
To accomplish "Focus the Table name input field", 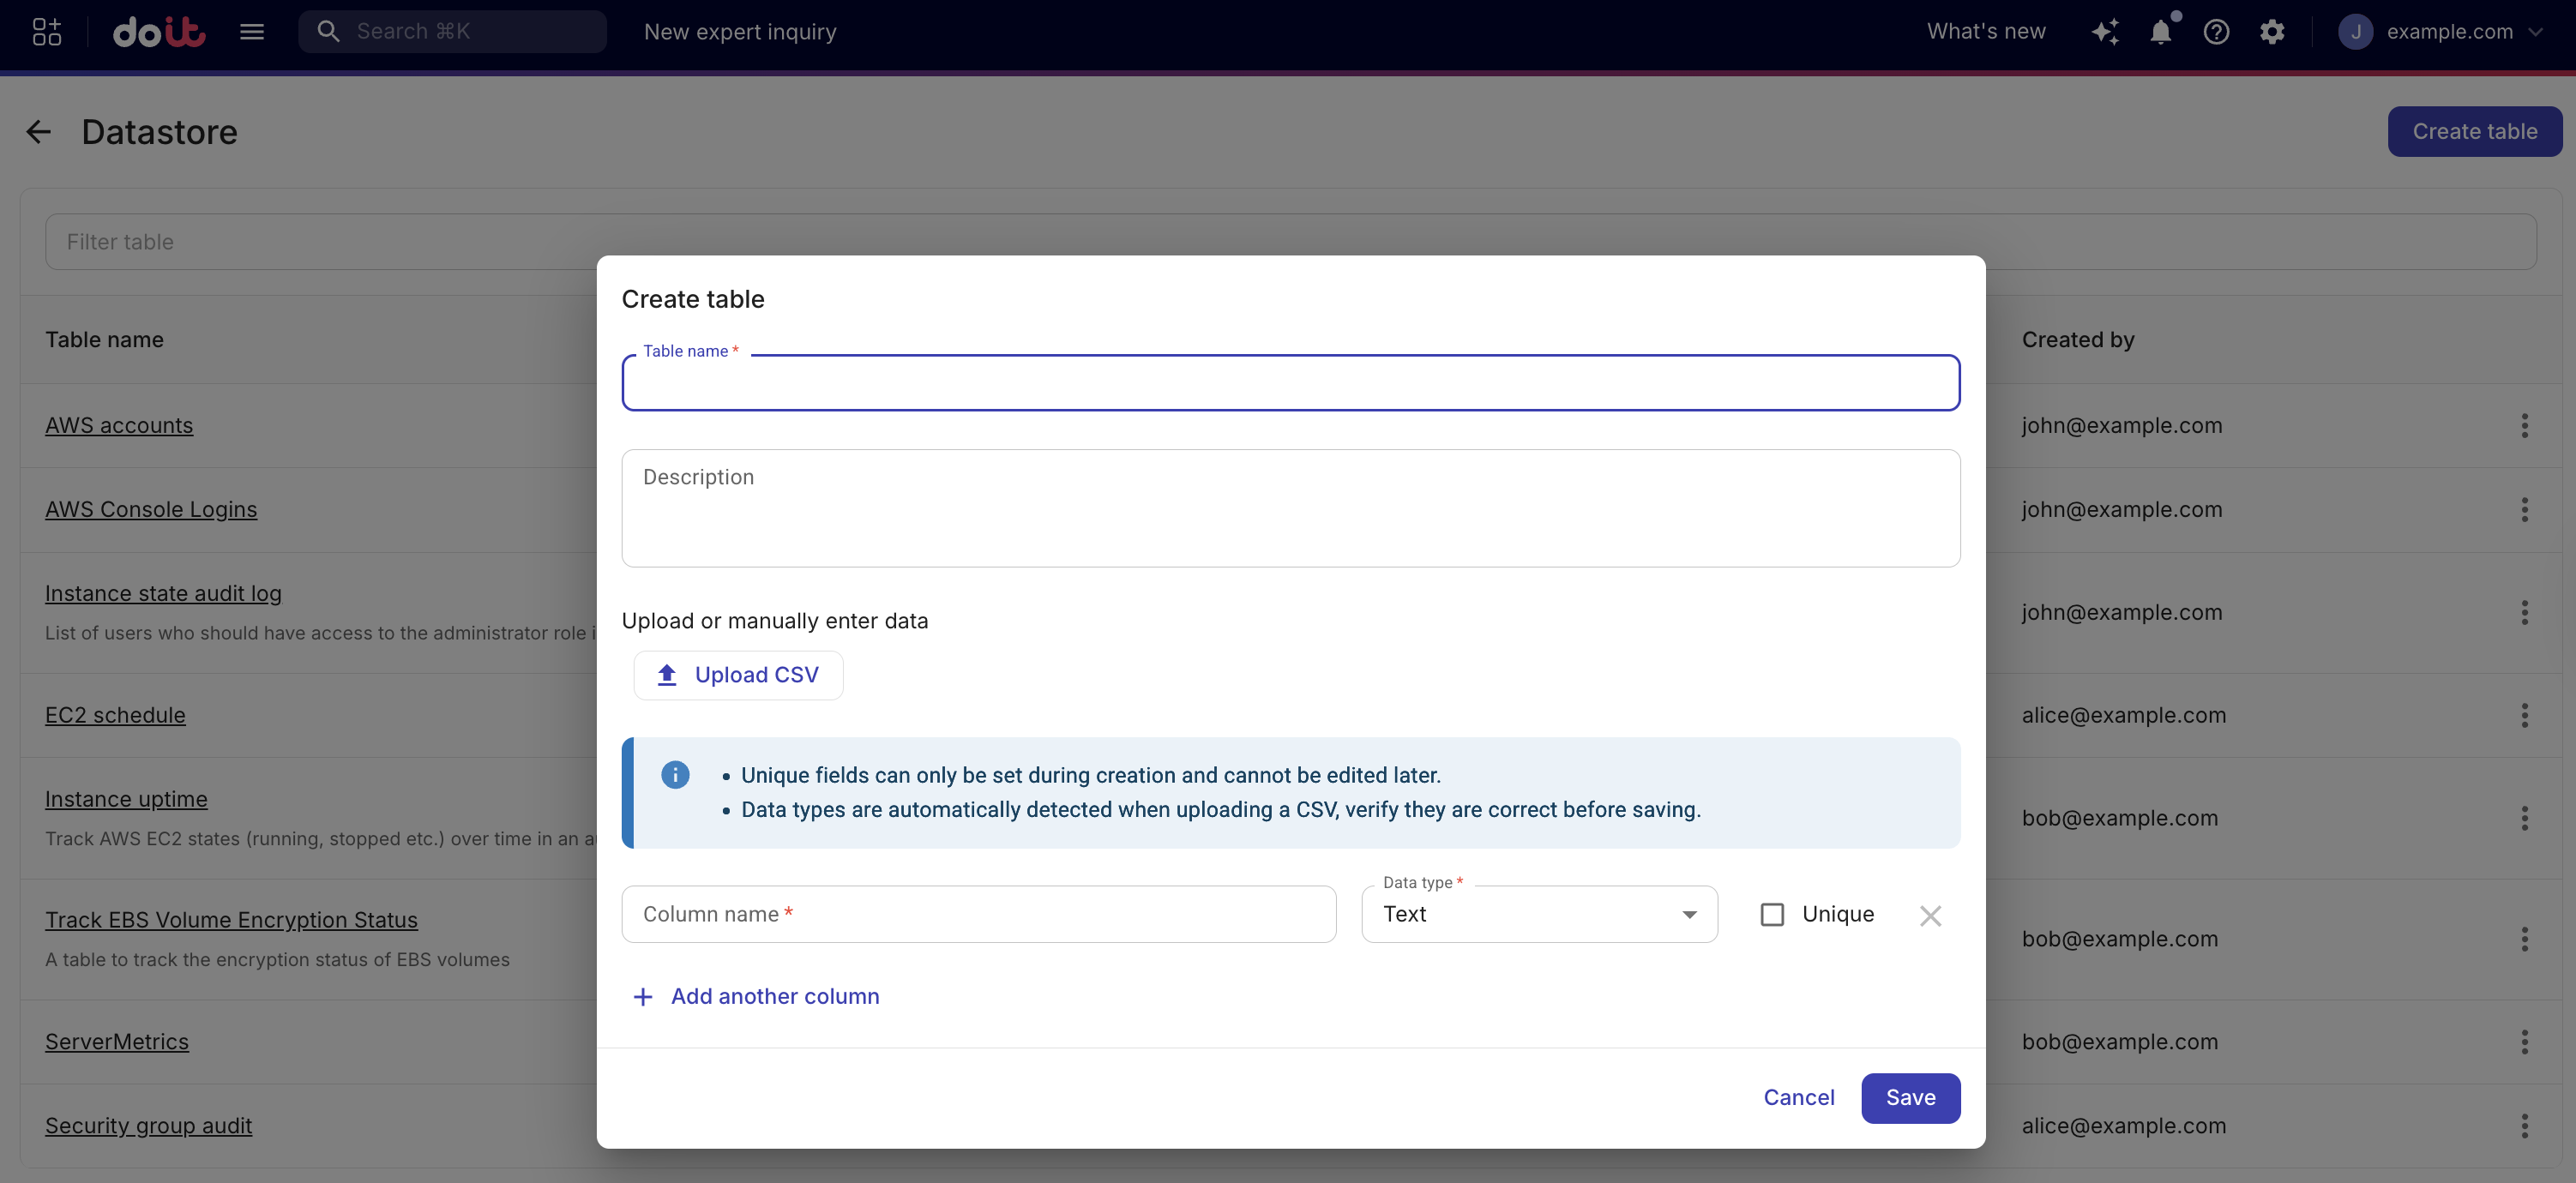I will [1290, 383].
